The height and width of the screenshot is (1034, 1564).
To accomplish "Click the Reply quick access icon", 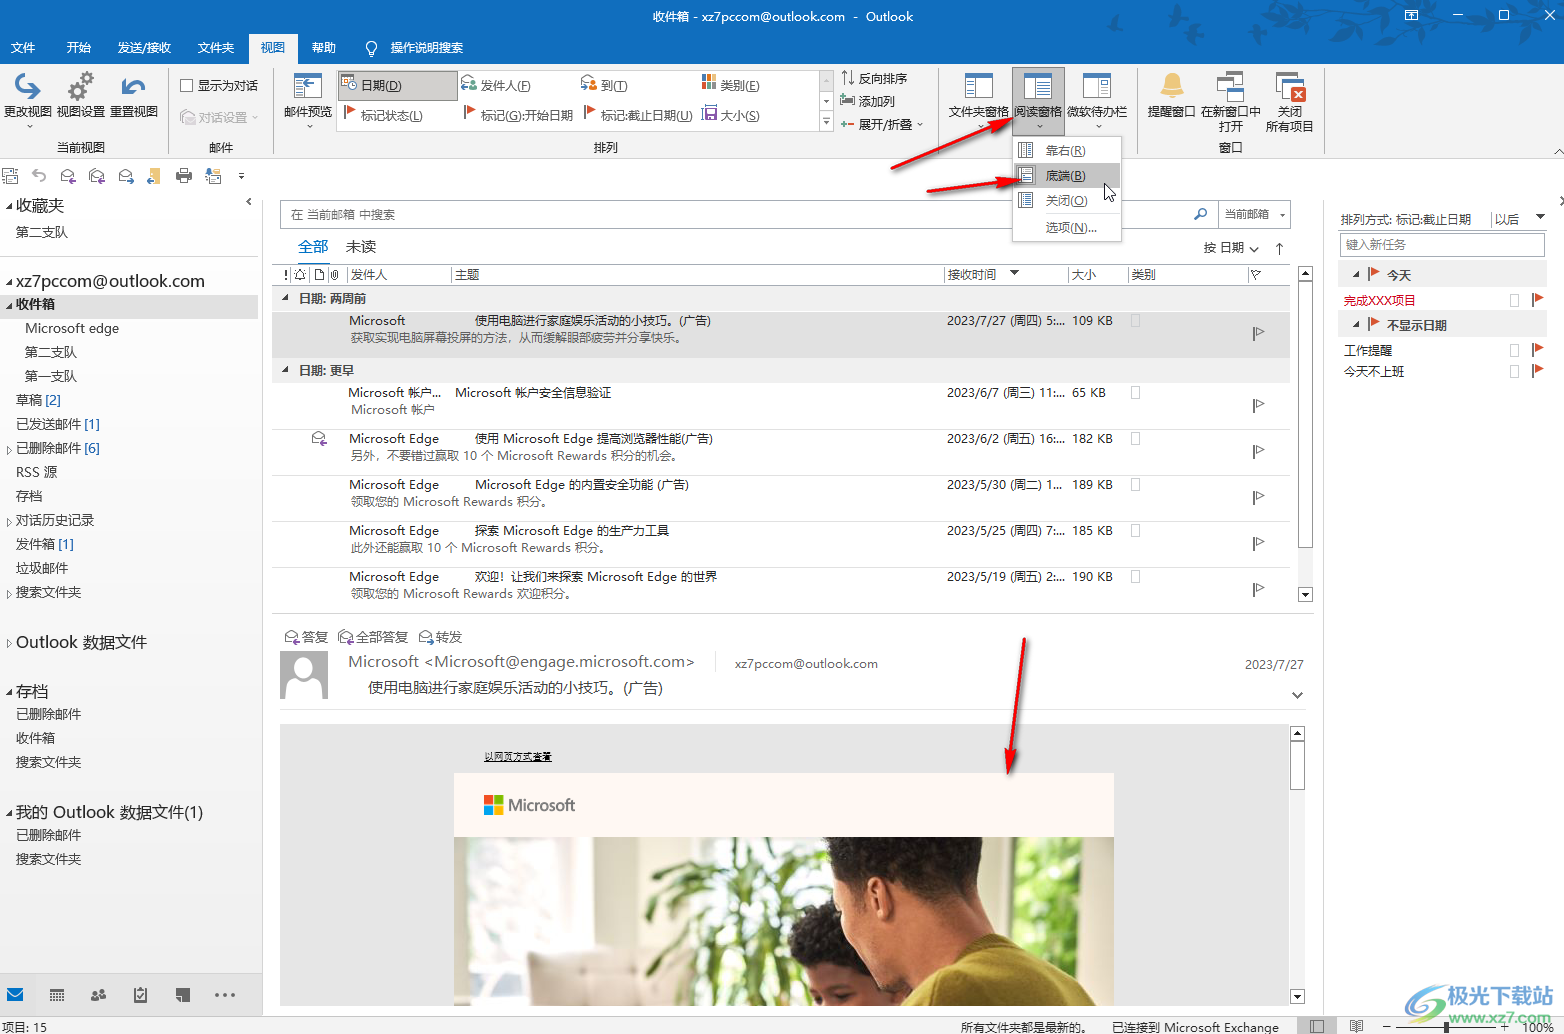I will click(68, 176).
